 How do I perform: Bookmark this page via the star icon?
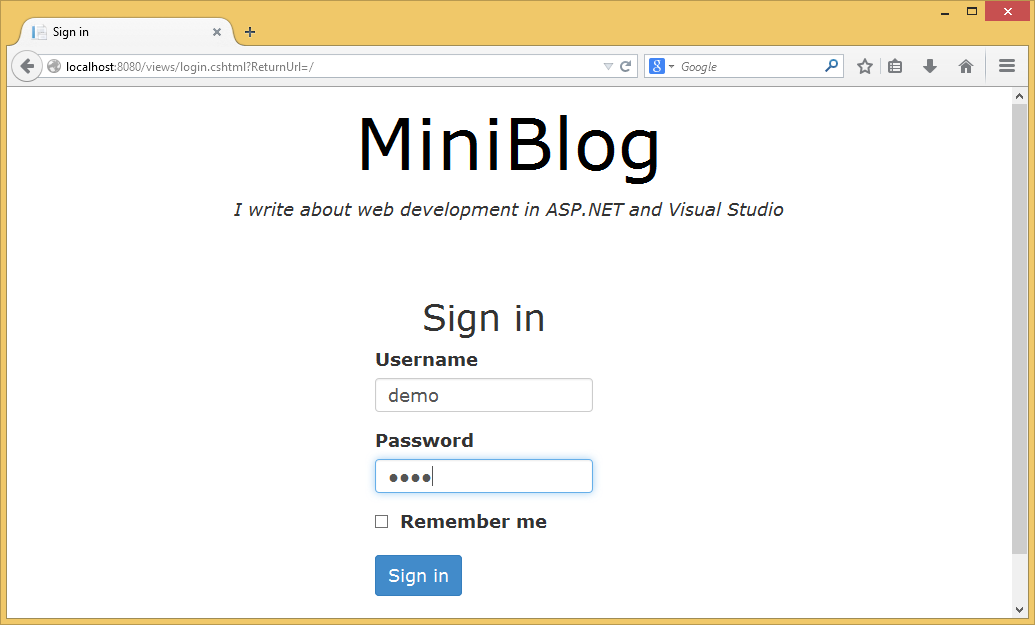click(x=864, y=66)
